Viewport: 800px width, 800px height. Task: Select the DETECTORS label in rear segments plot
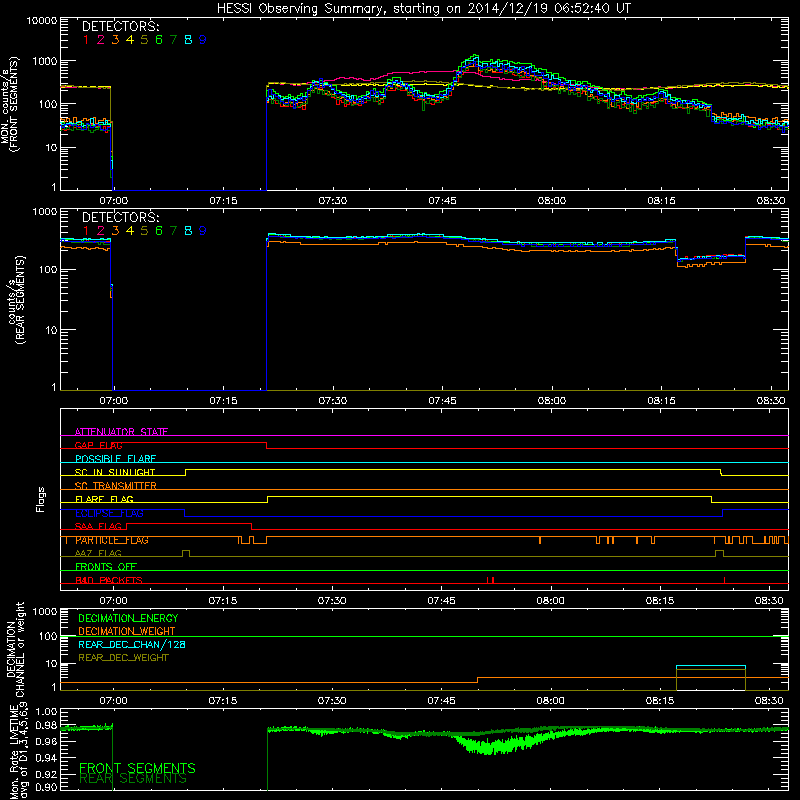(120, 217)
